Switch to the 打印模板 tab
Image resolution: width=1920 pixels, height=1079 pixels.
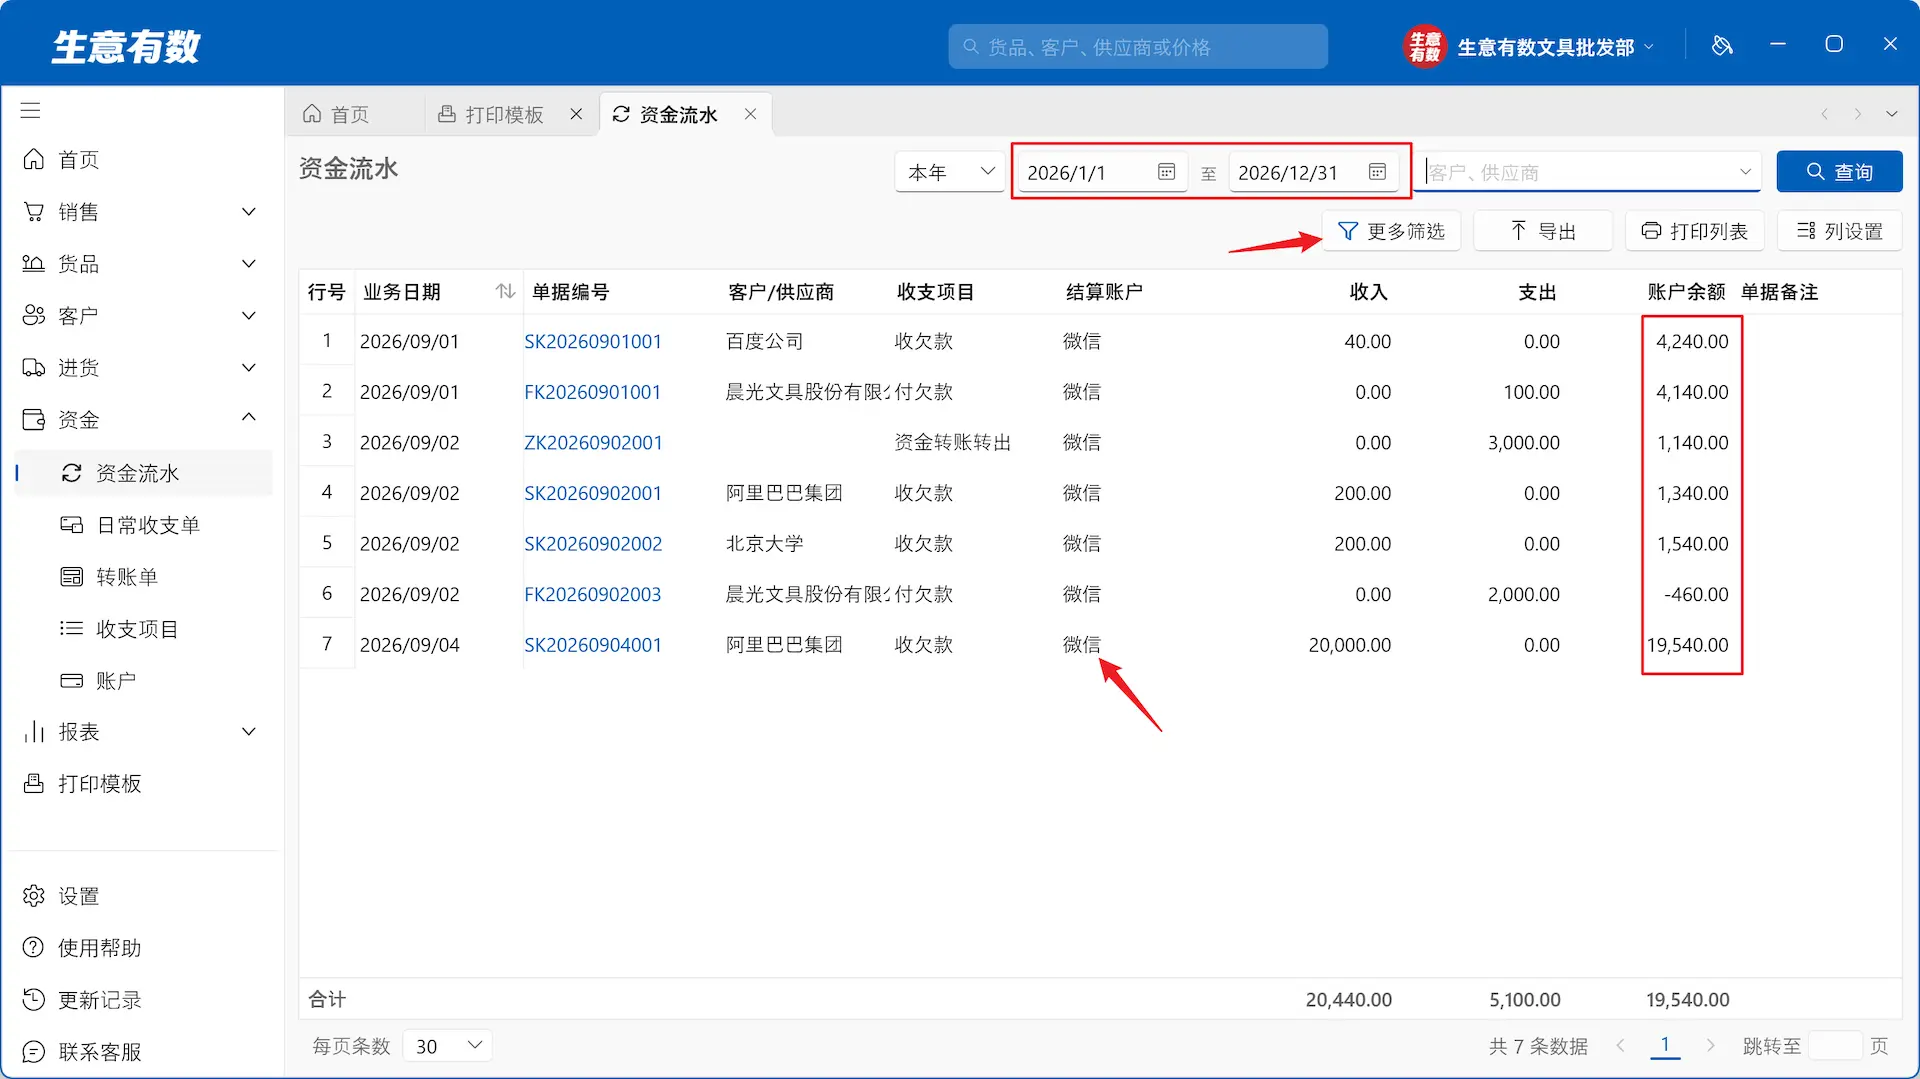coord(492,114)
